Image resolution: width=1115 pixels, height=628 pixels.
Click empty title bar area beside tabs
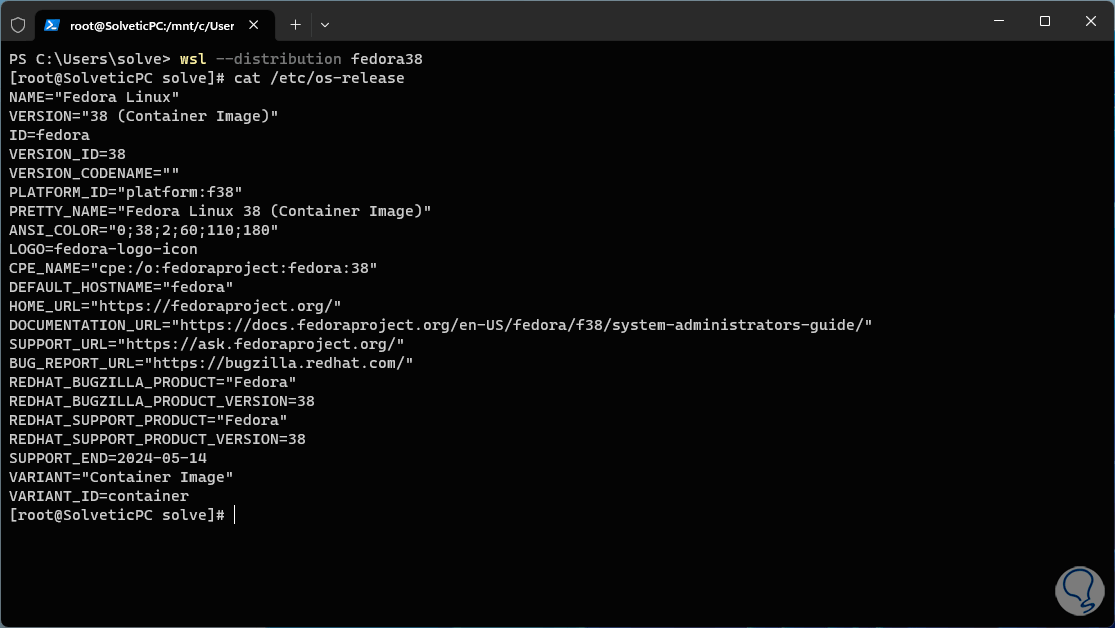[x=650, y=22]
